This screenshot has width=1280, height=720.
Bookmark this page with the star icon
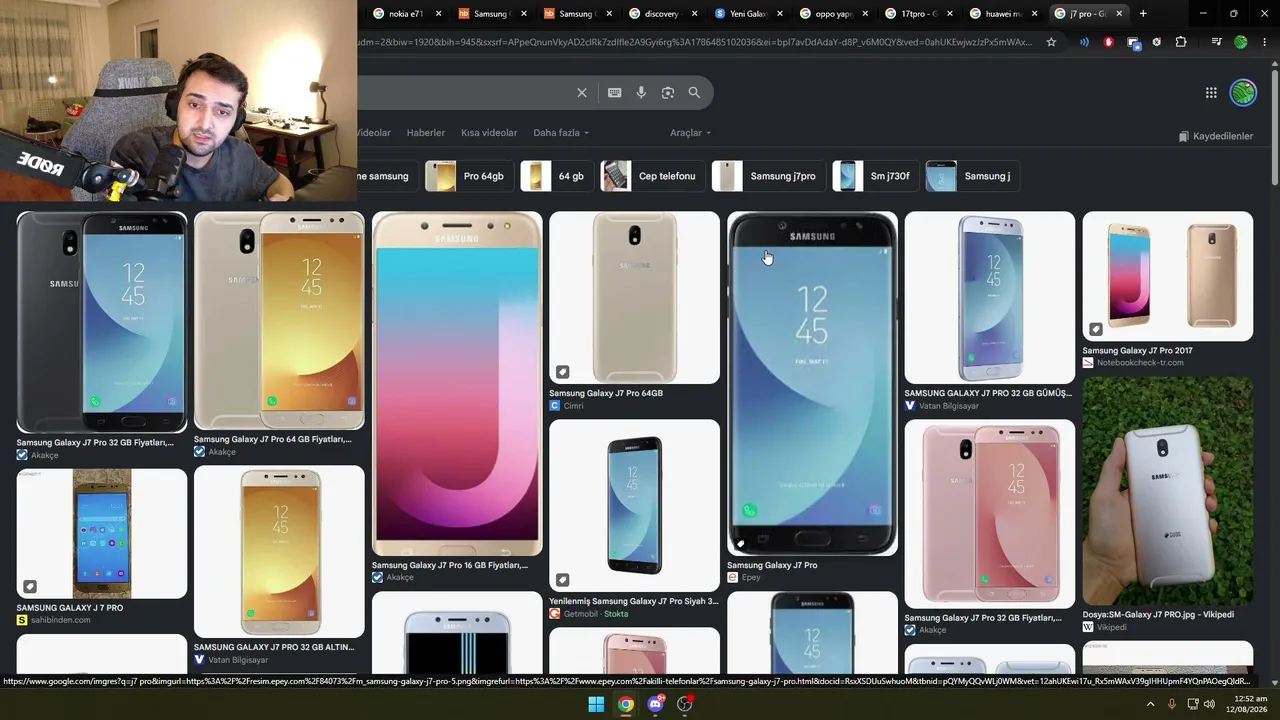(x=1051, y=42)
